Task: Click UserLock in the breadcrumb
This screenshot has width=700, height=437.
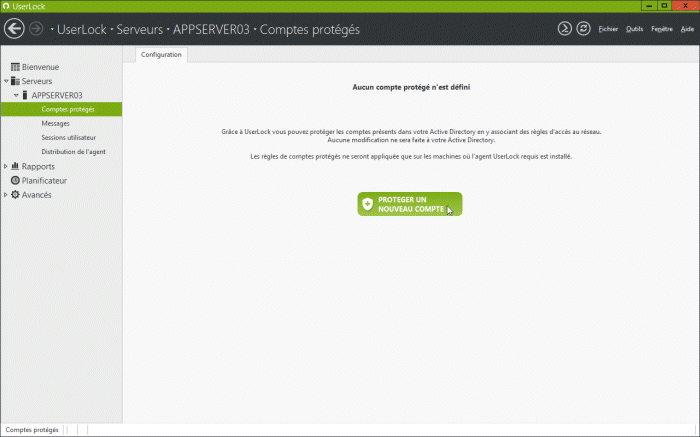Action: pyautogui.click(x=82, y=29)
